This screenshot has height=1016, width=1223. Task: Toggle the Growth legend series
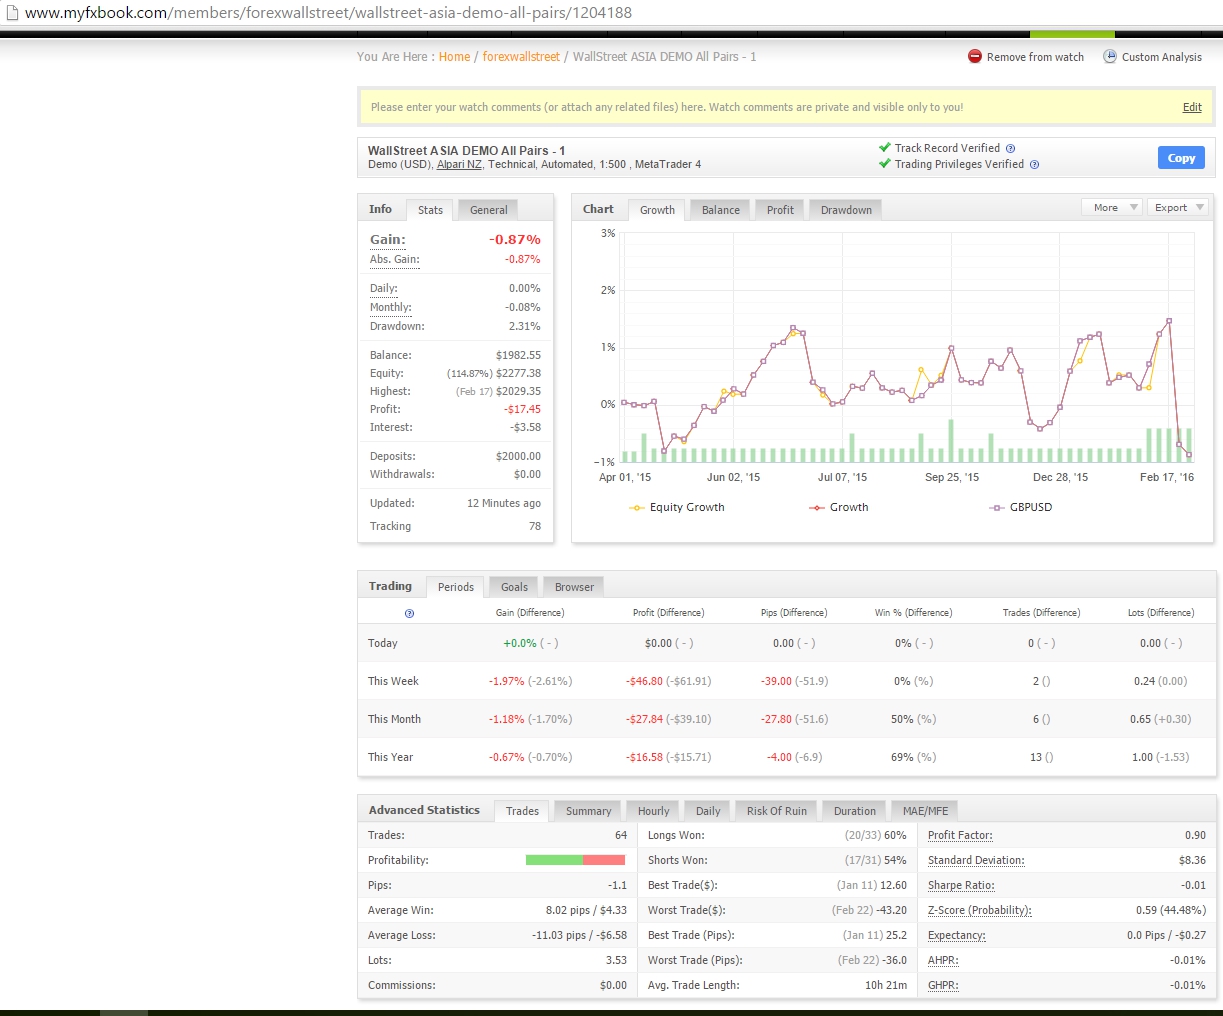(838, 507)
